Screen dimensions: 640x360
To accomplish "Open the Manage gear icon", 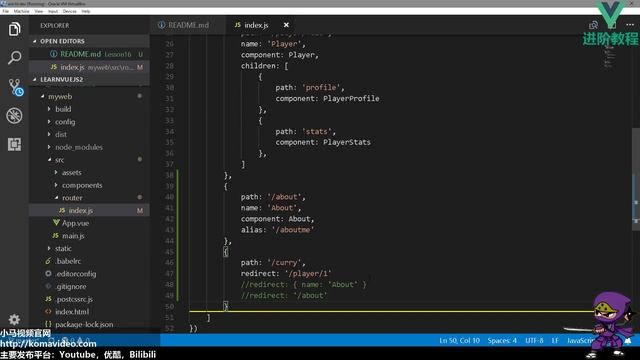I will [x=14, y=320].
